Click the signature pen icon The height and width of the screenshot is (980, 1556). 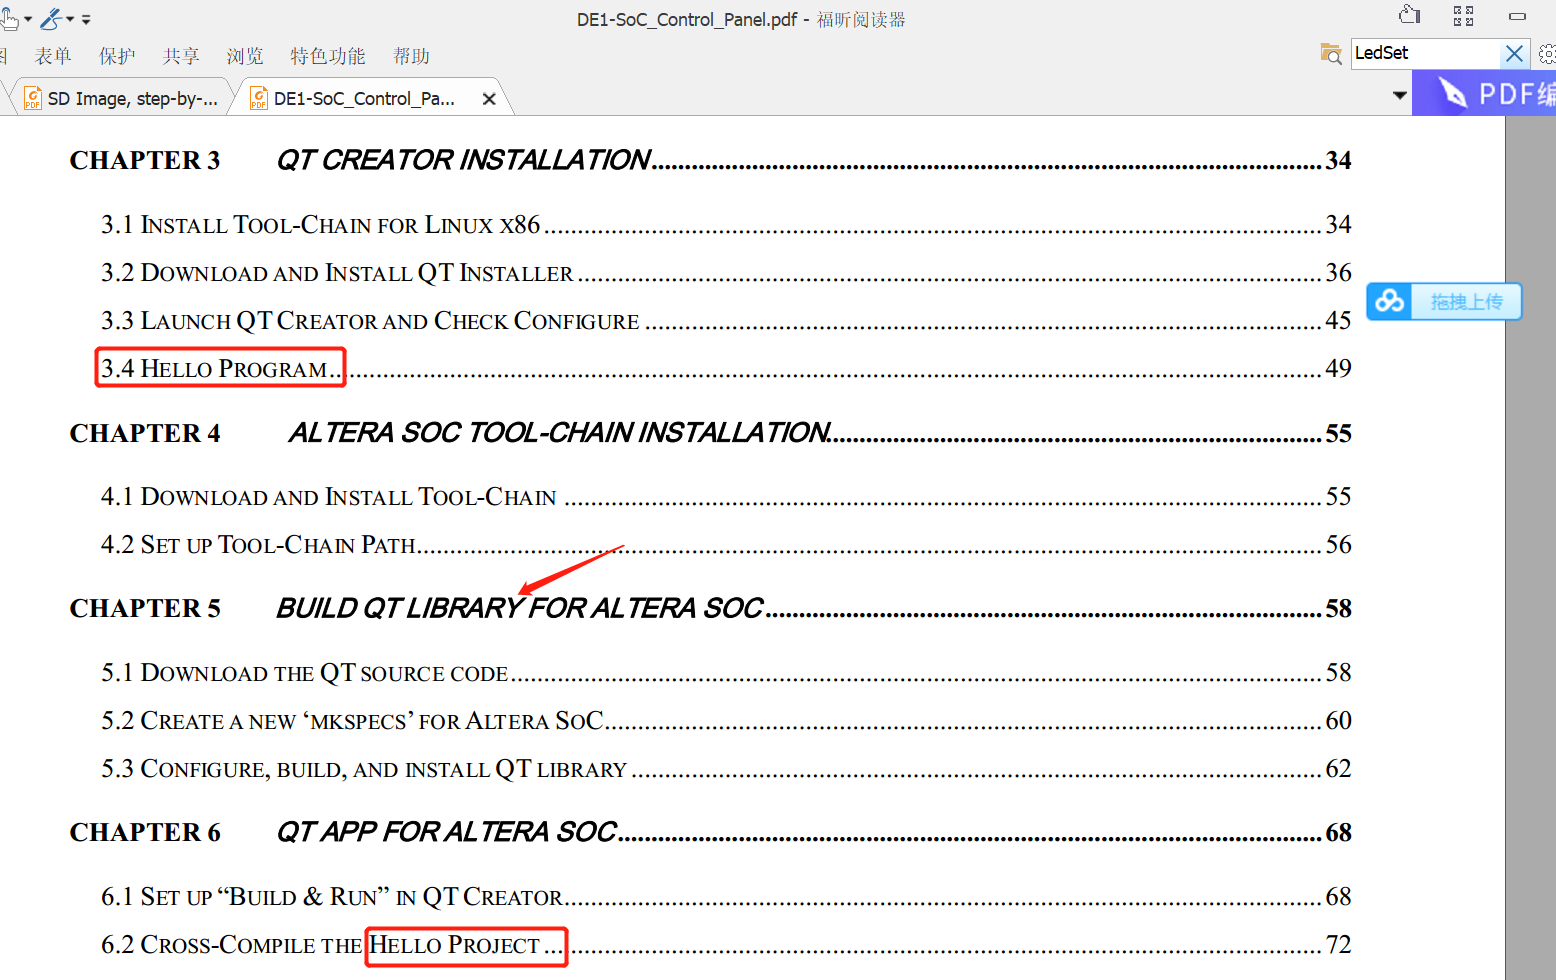coord(51,18)
